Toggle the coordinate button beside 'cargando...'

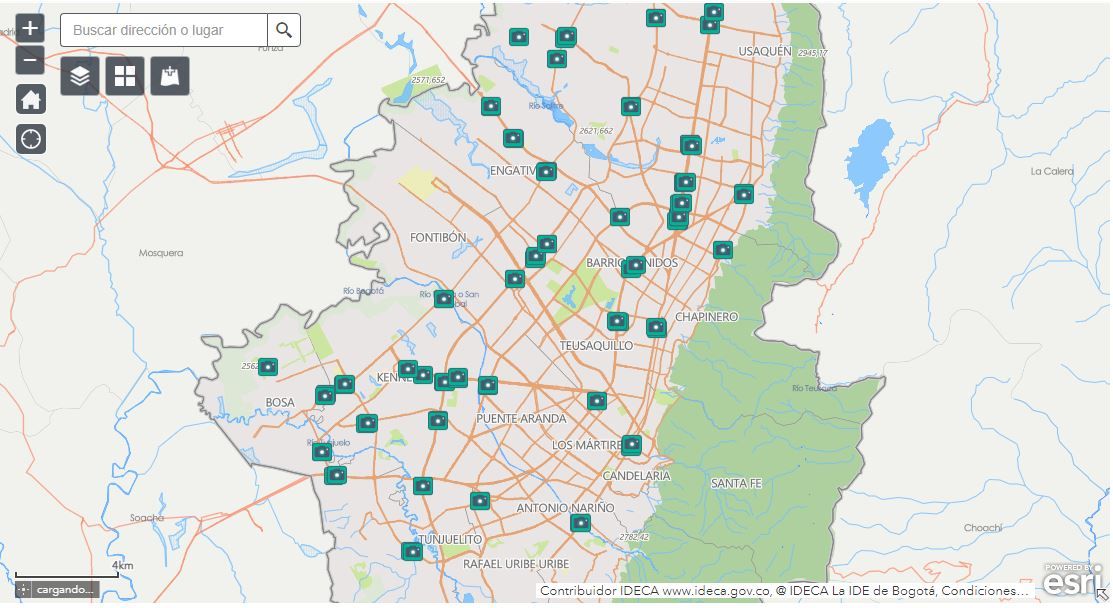pos(24,589)
